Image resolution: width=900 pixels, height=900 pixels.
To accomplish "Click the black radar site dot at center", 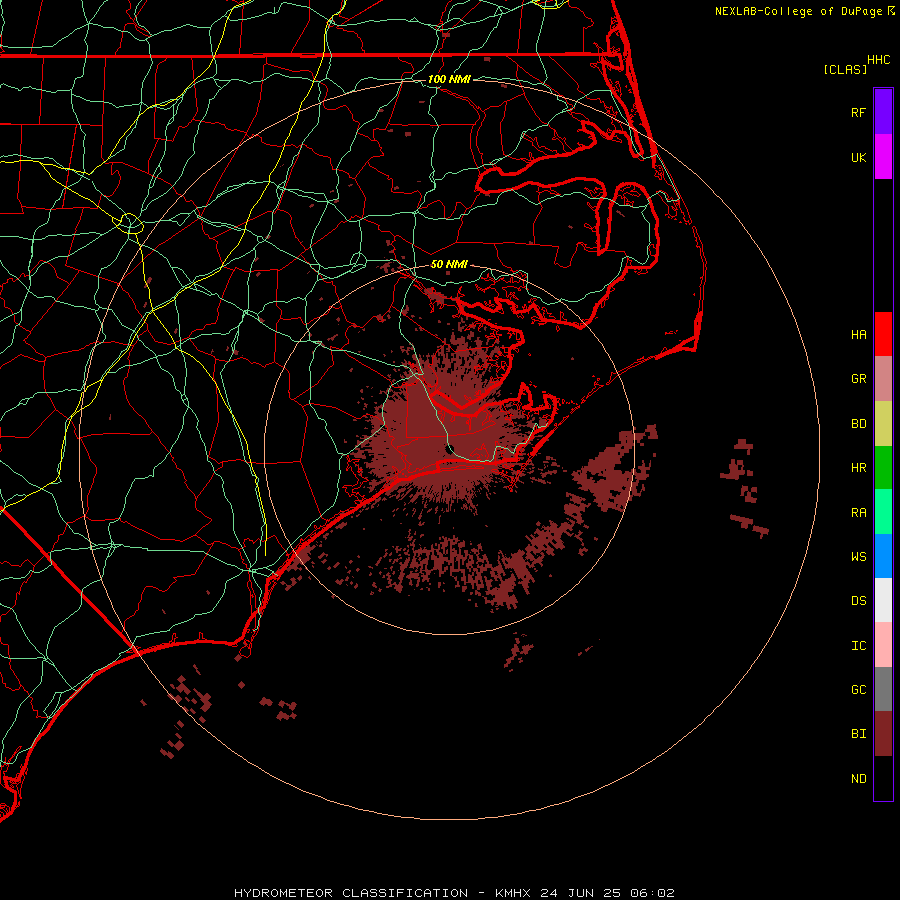I will pyautogui.click(x=449, y=448).
